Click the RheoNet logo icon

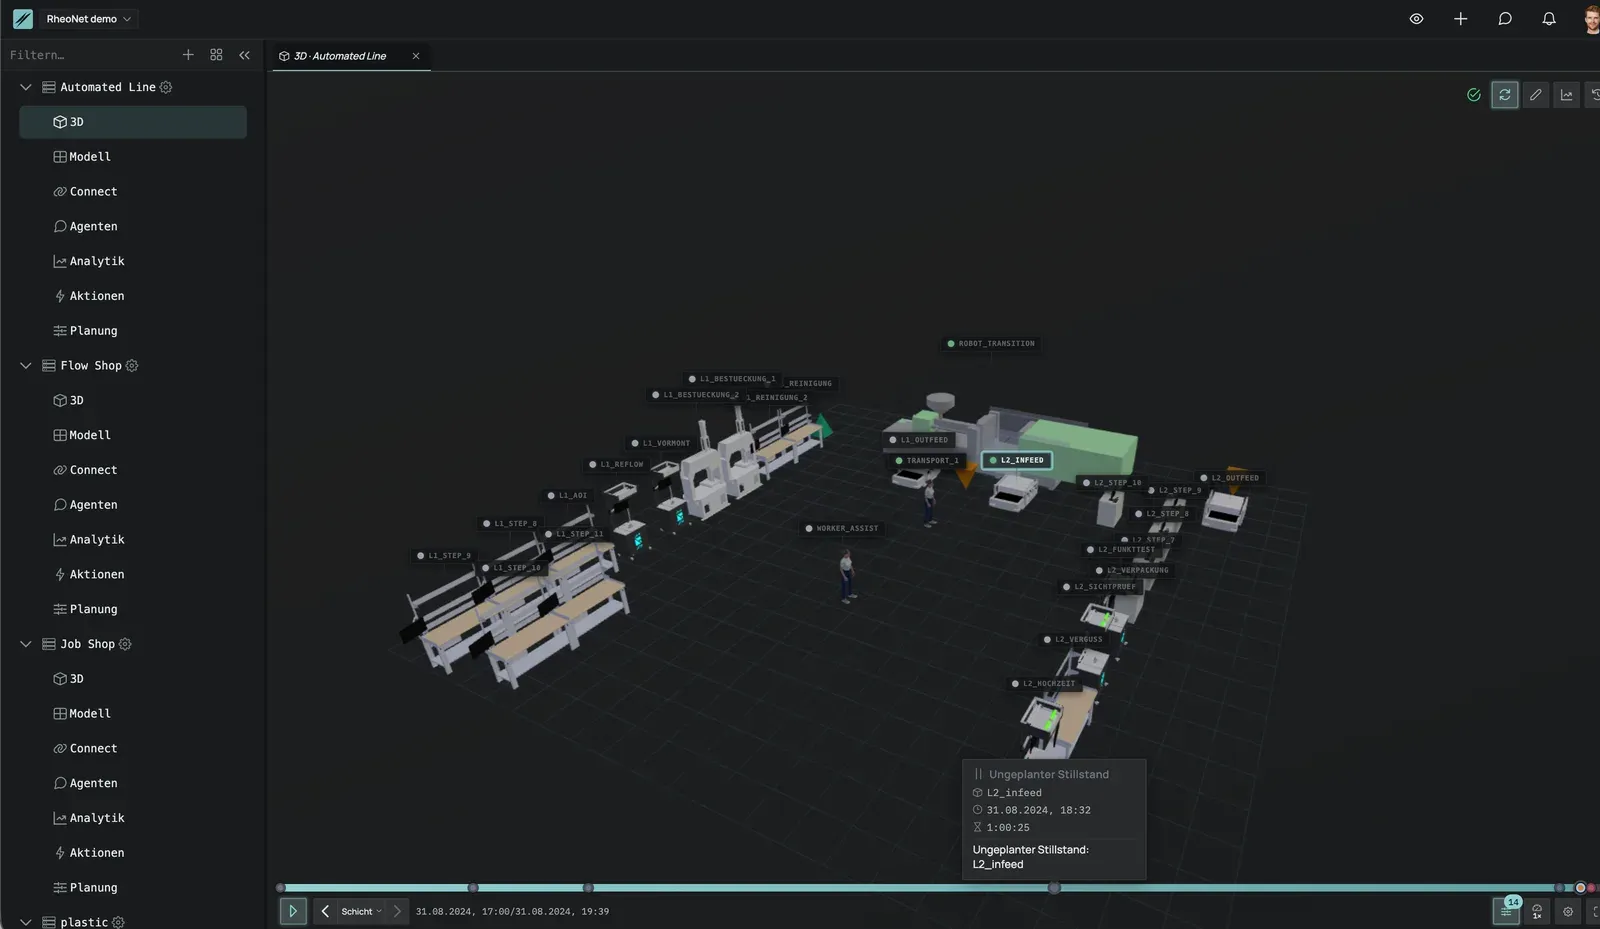click(23, 19)
